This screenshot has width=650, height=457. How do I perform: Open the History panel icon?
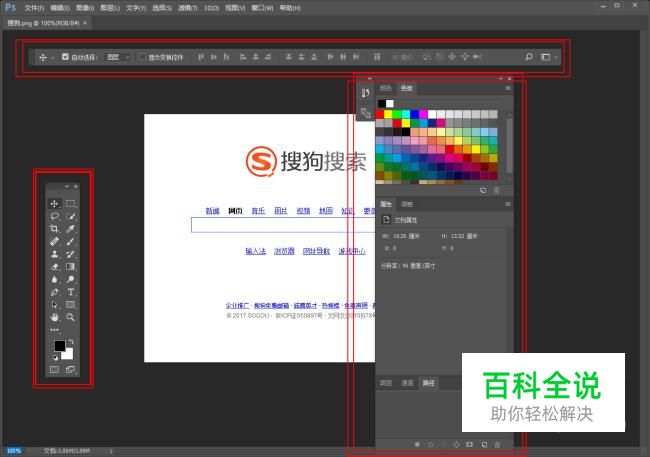(365, 93)
